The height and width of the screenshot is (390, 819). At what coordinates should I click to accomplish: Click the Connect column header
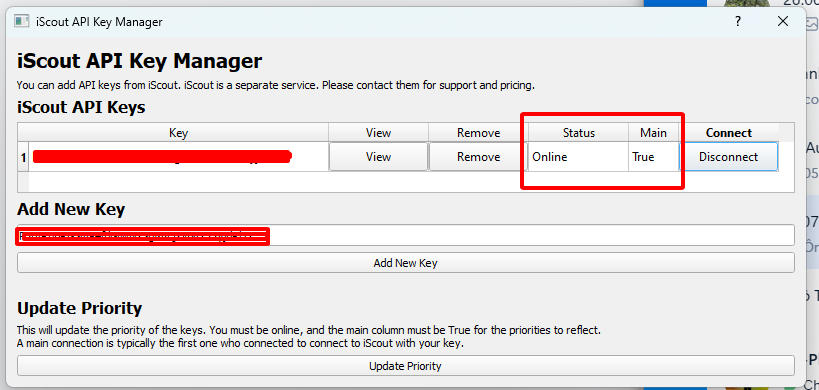pyautogui.click(x=728, y=133)
